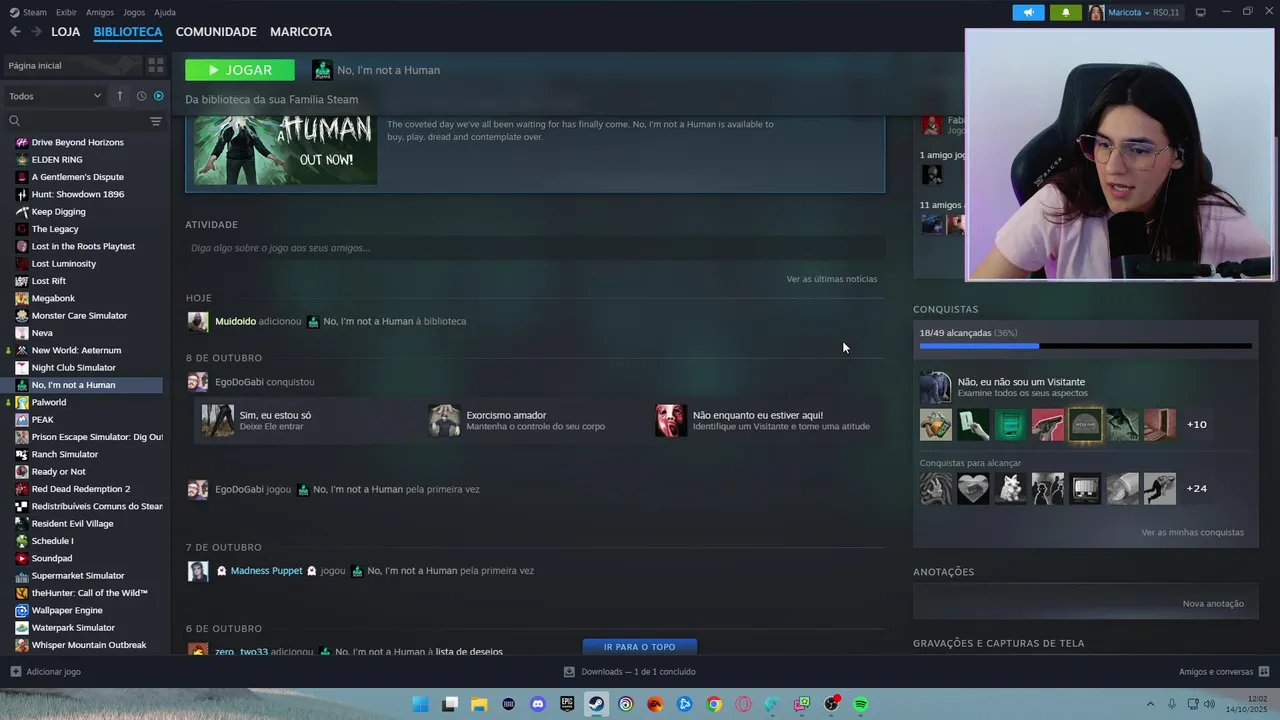Image resolution: width=1280 pixels, height=720 pixels.
Task: Select Hunt: Showdown 1896 in library
Action: point(78,194)
